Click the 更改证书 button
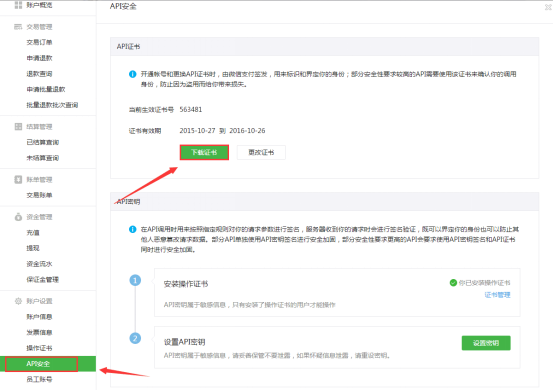This screenshot has height=391, width=554. pos(261,152)
